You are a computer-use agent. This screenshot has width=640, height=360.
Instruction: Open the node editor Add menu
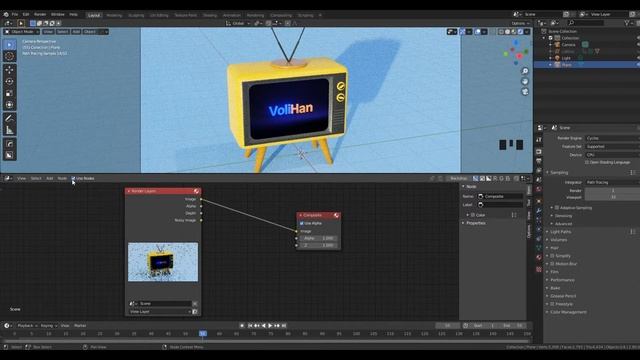coord(49,178)
